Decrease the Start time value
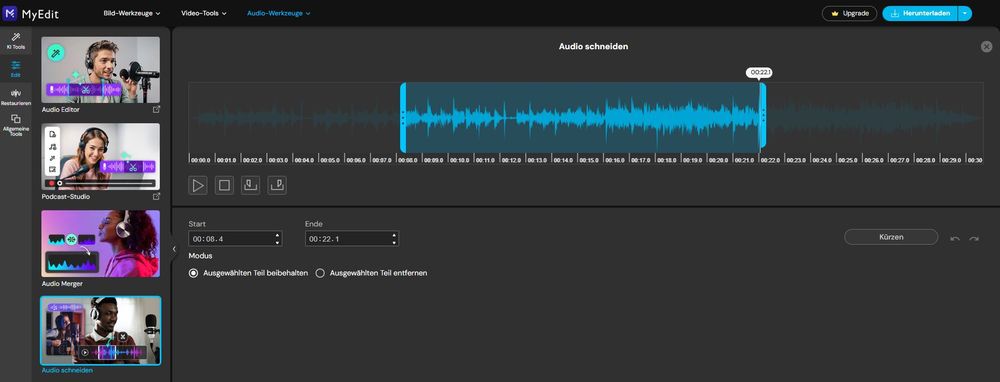This screenshot has height=382, width=1000. [x=277, y=242]
